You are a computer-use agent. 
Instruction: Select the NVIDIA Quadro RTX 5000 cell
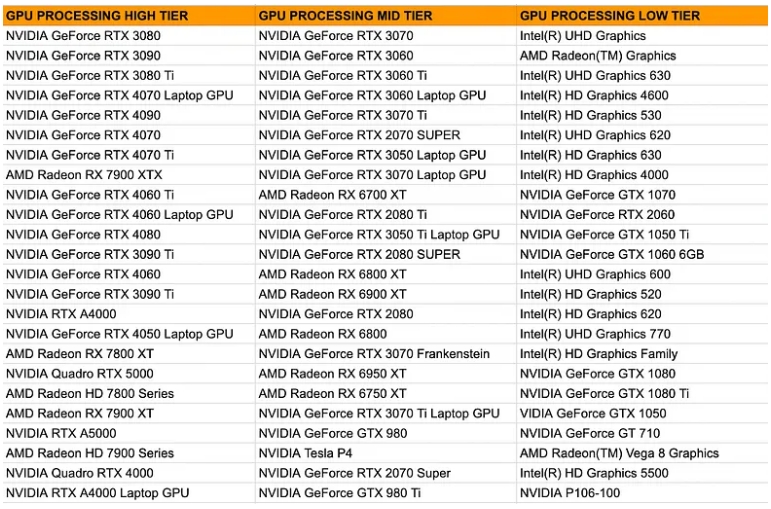coord(129,373)
